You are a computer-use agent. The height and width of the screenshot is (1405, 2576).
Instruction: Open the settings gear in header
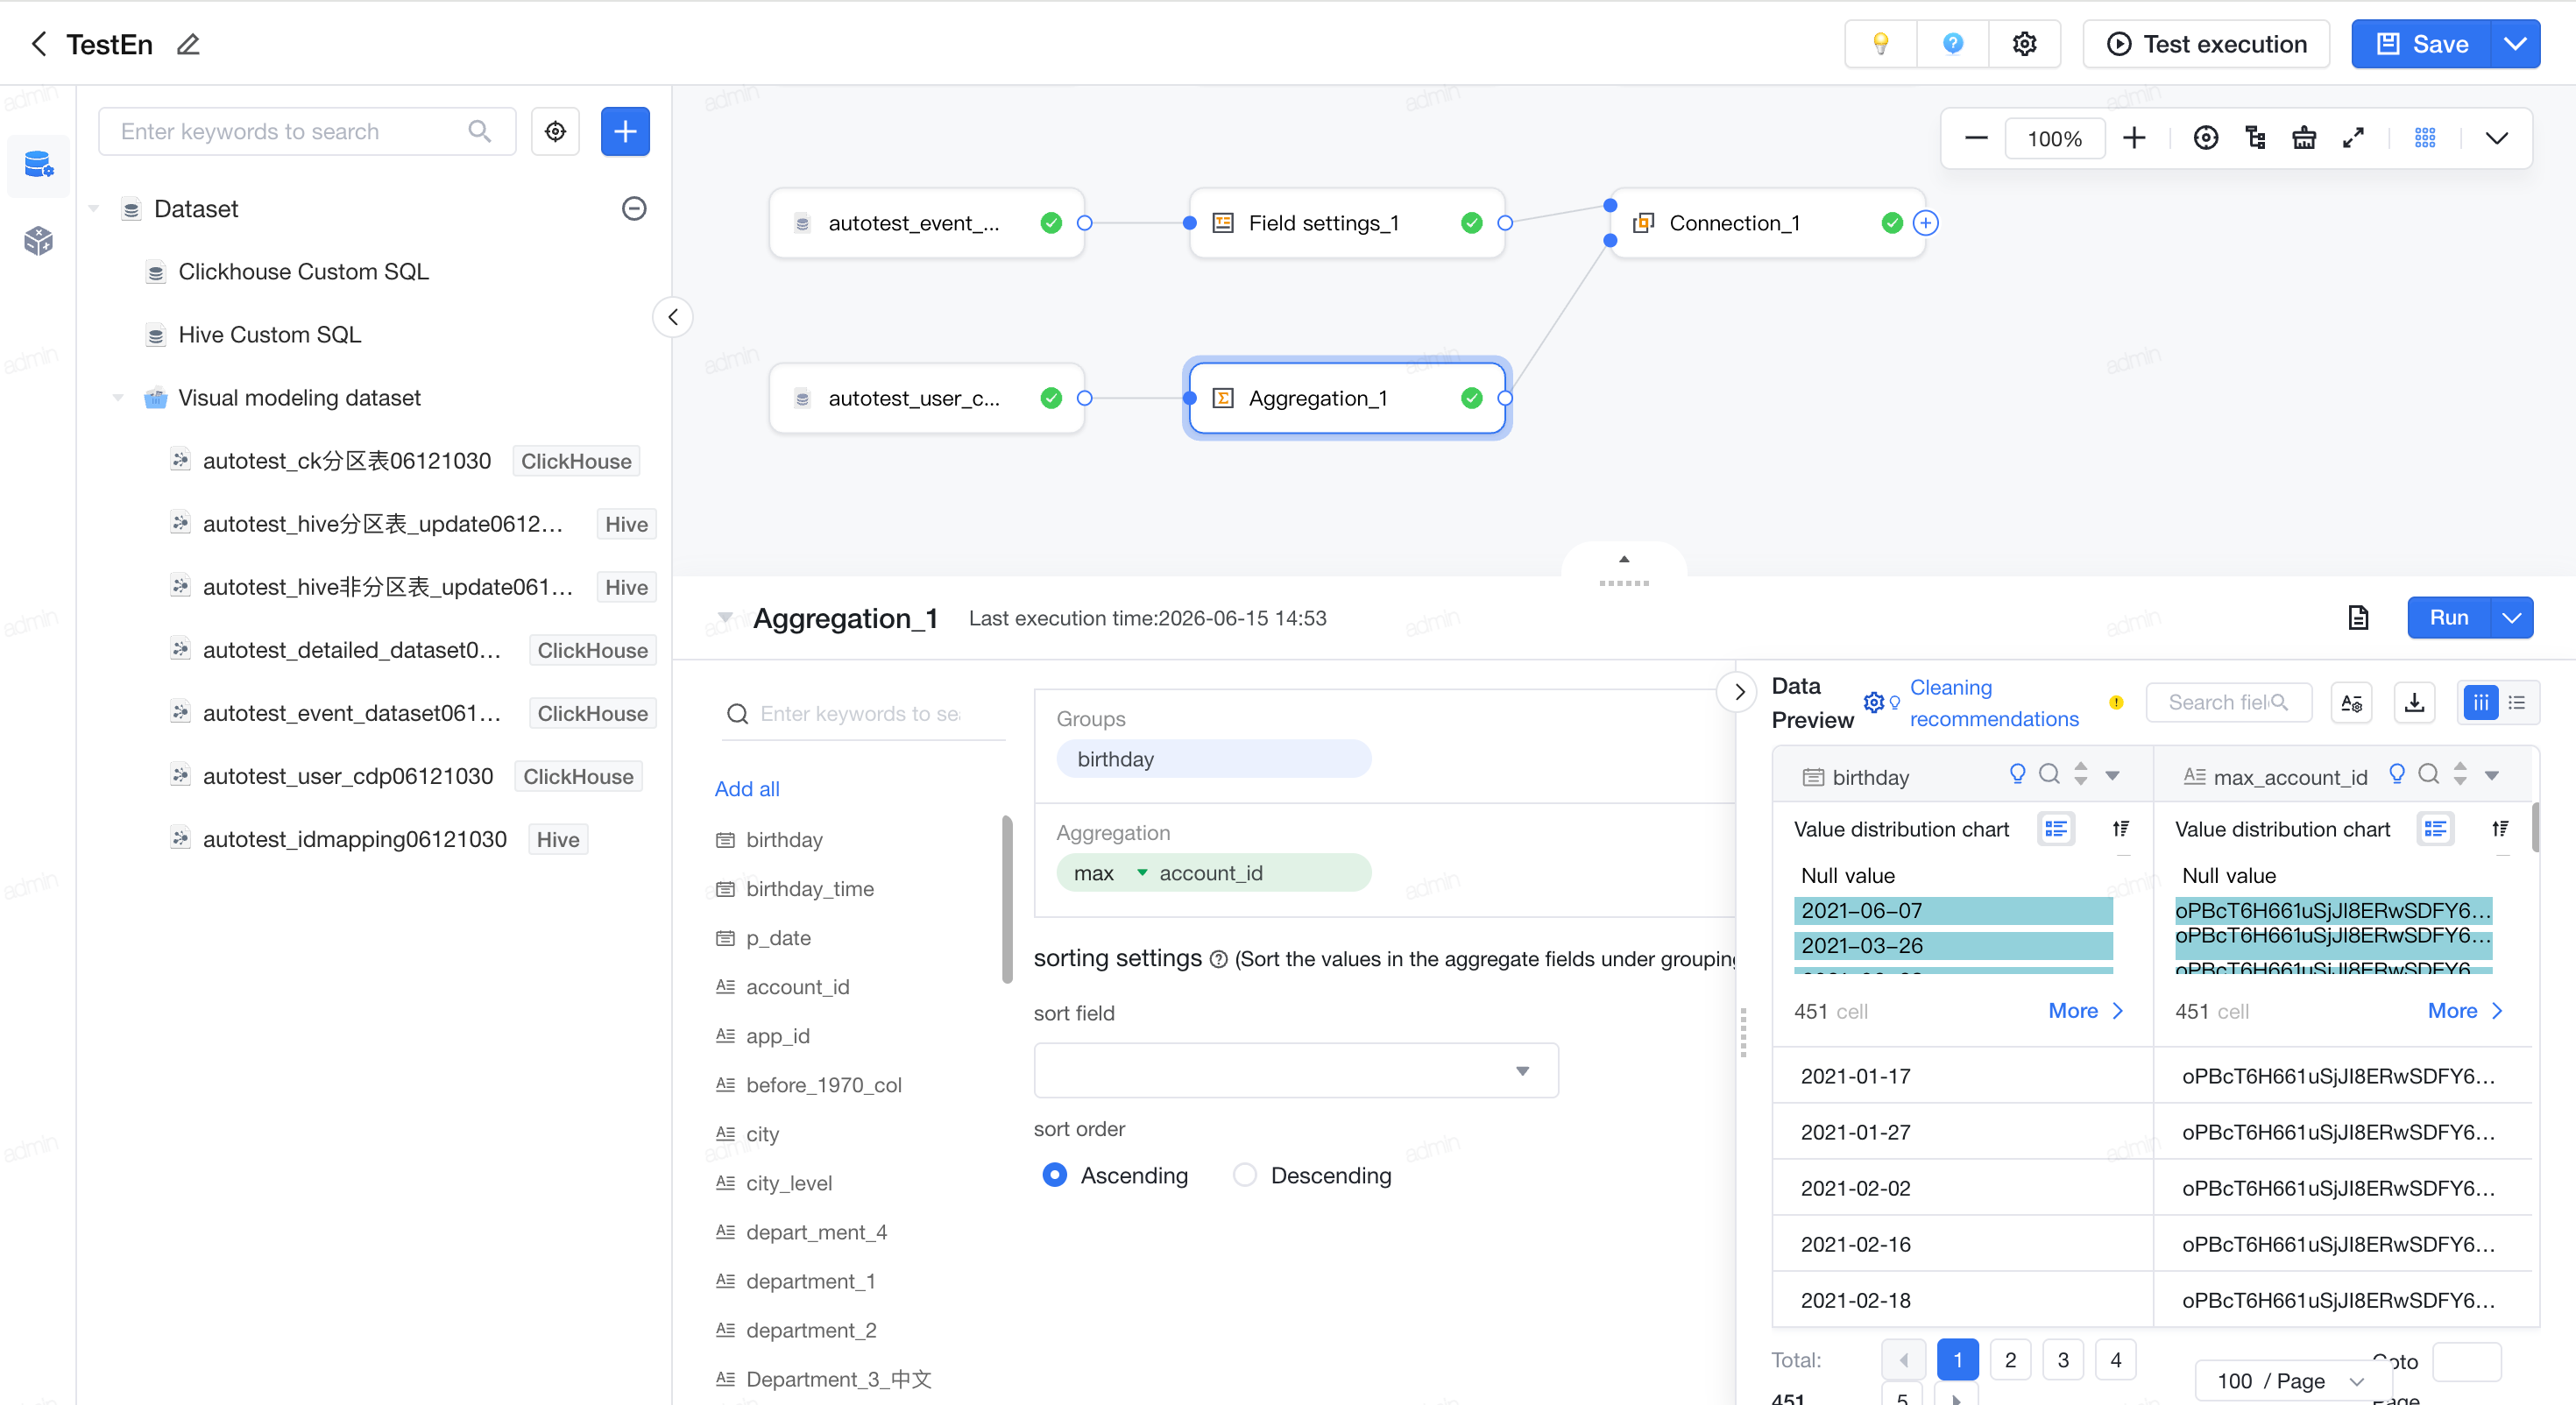2024,44
